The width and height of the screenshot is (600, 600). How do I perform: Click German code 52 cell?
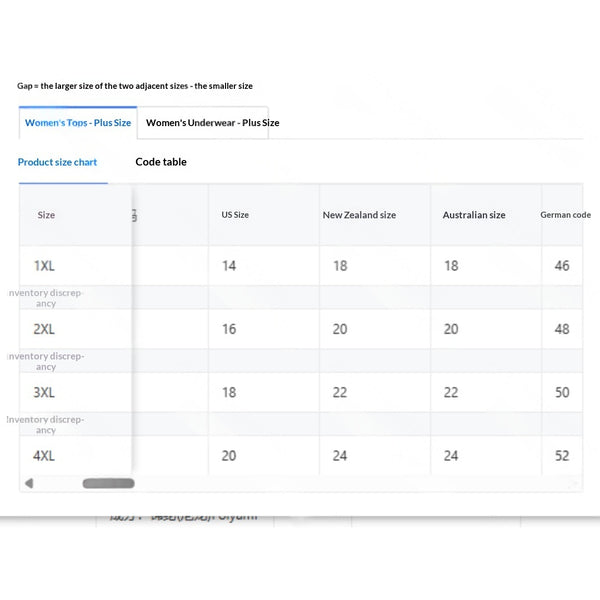562,455
